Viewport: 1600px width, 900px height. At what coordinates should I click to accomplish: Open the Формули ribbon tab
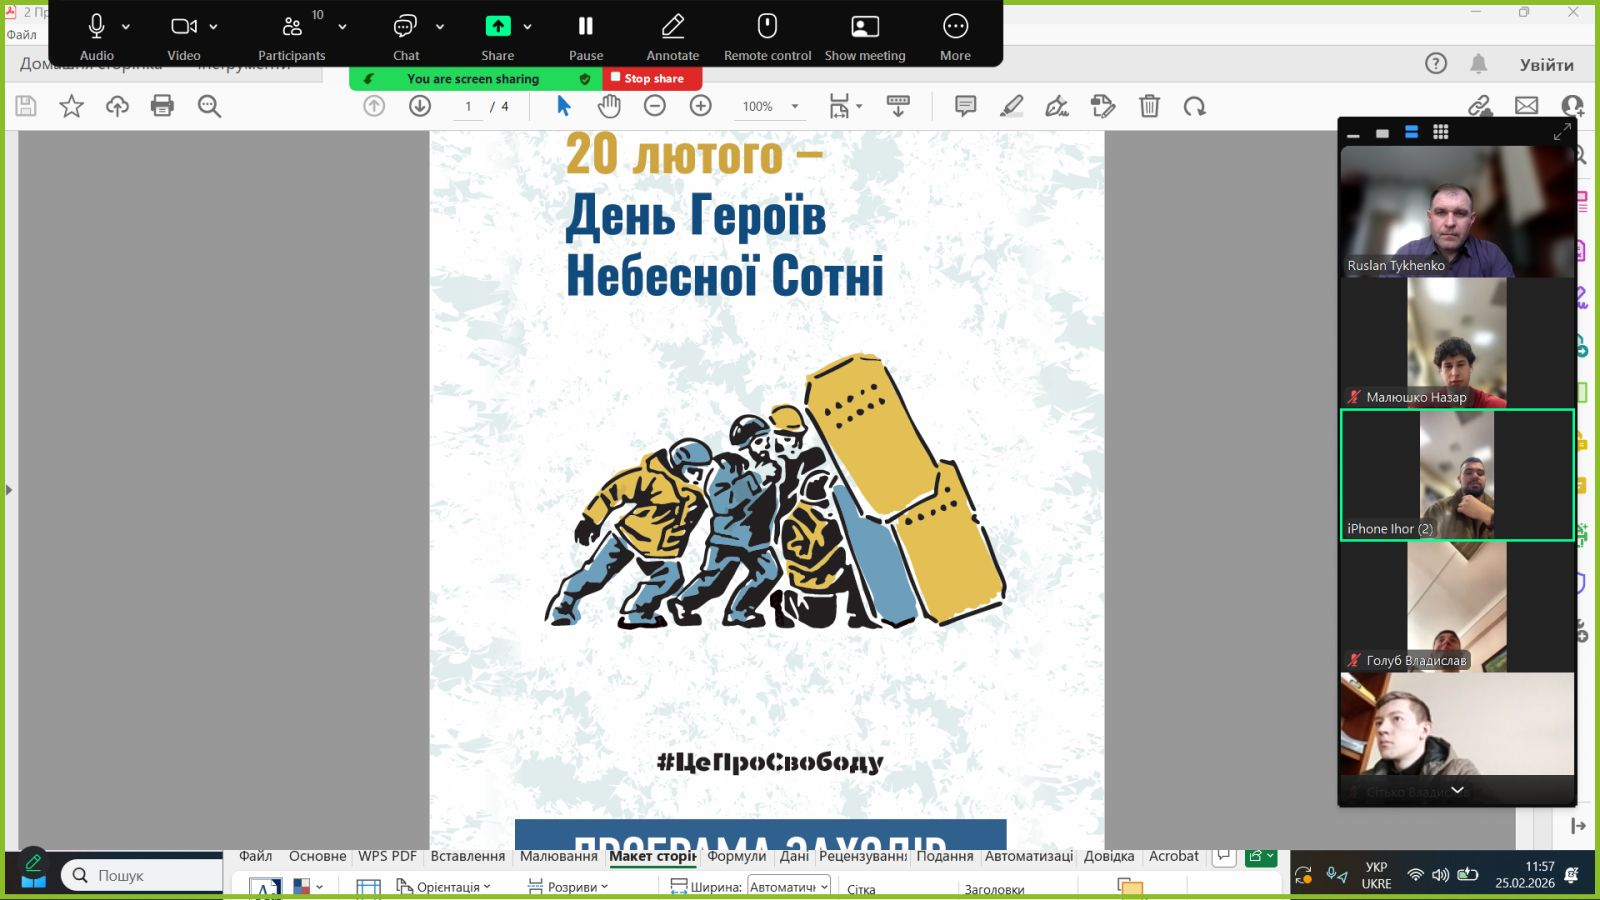[x=736, y=856]
